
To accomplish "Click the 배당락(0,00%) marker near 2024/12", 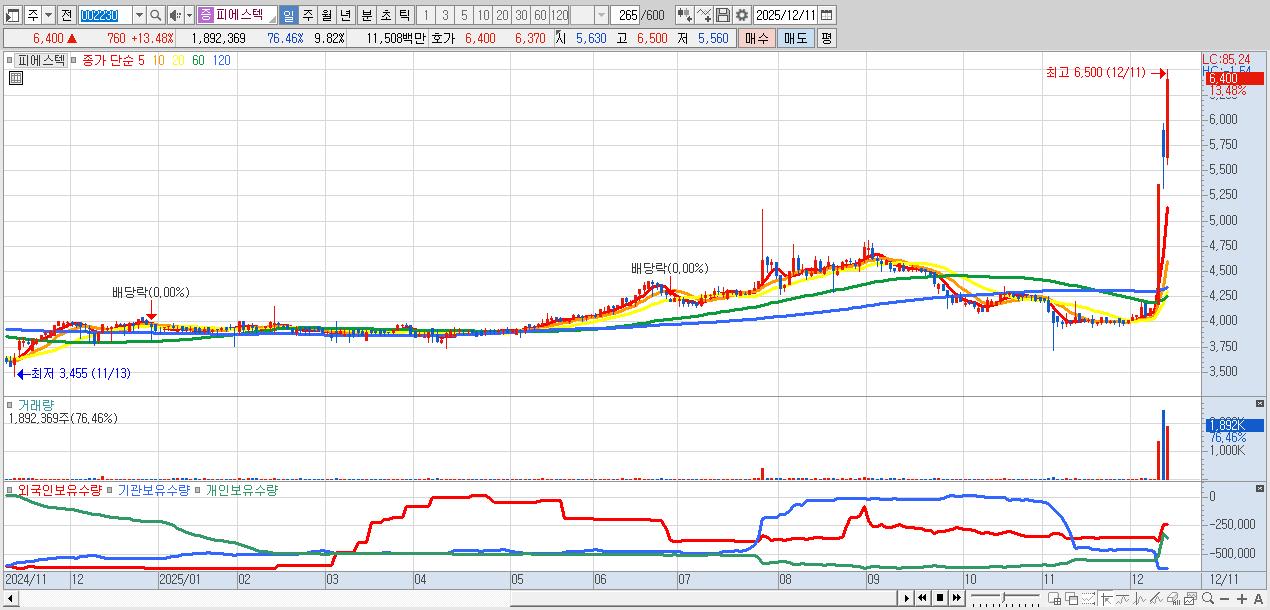I will click(150, 292).
